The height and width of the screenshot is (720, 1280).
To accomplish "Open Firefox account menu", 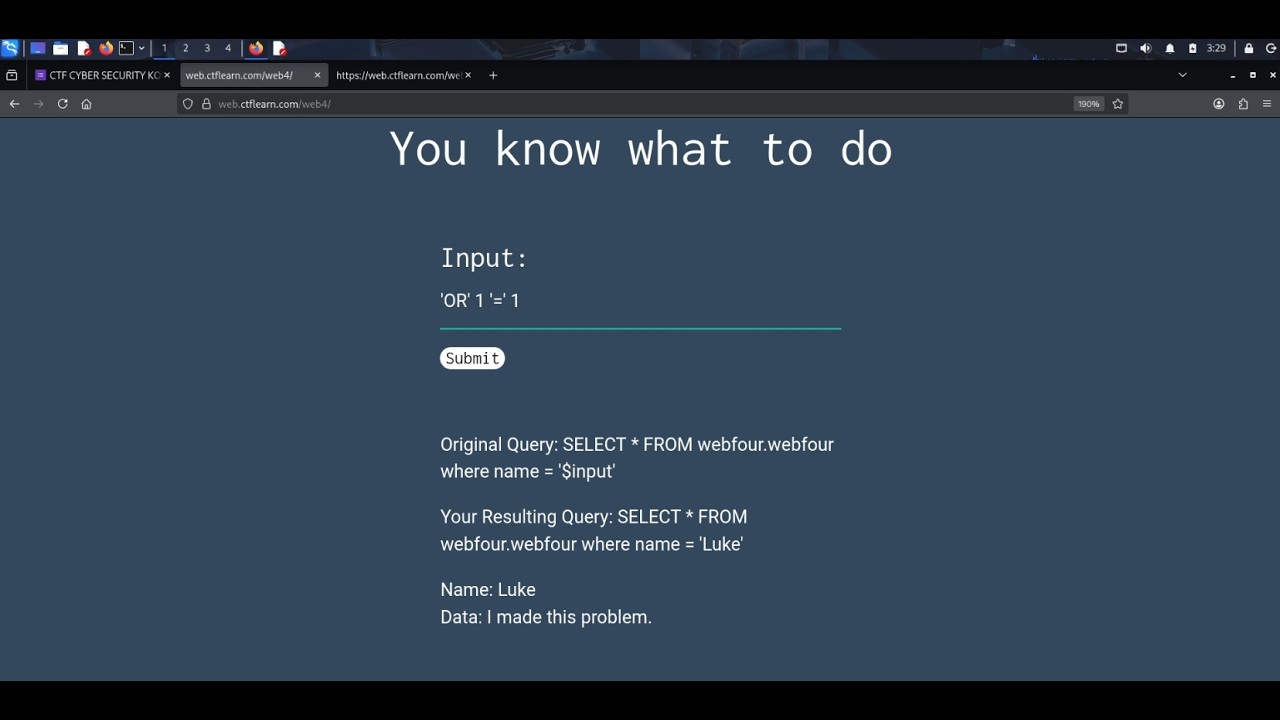I will (1219, 104).
